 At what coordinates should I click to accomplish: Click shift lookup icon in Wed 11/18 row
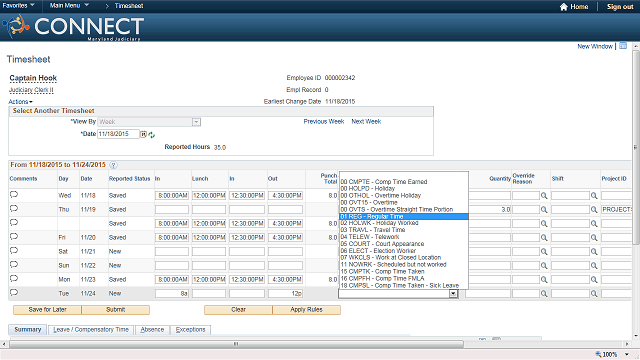click(x=594, y=196)
